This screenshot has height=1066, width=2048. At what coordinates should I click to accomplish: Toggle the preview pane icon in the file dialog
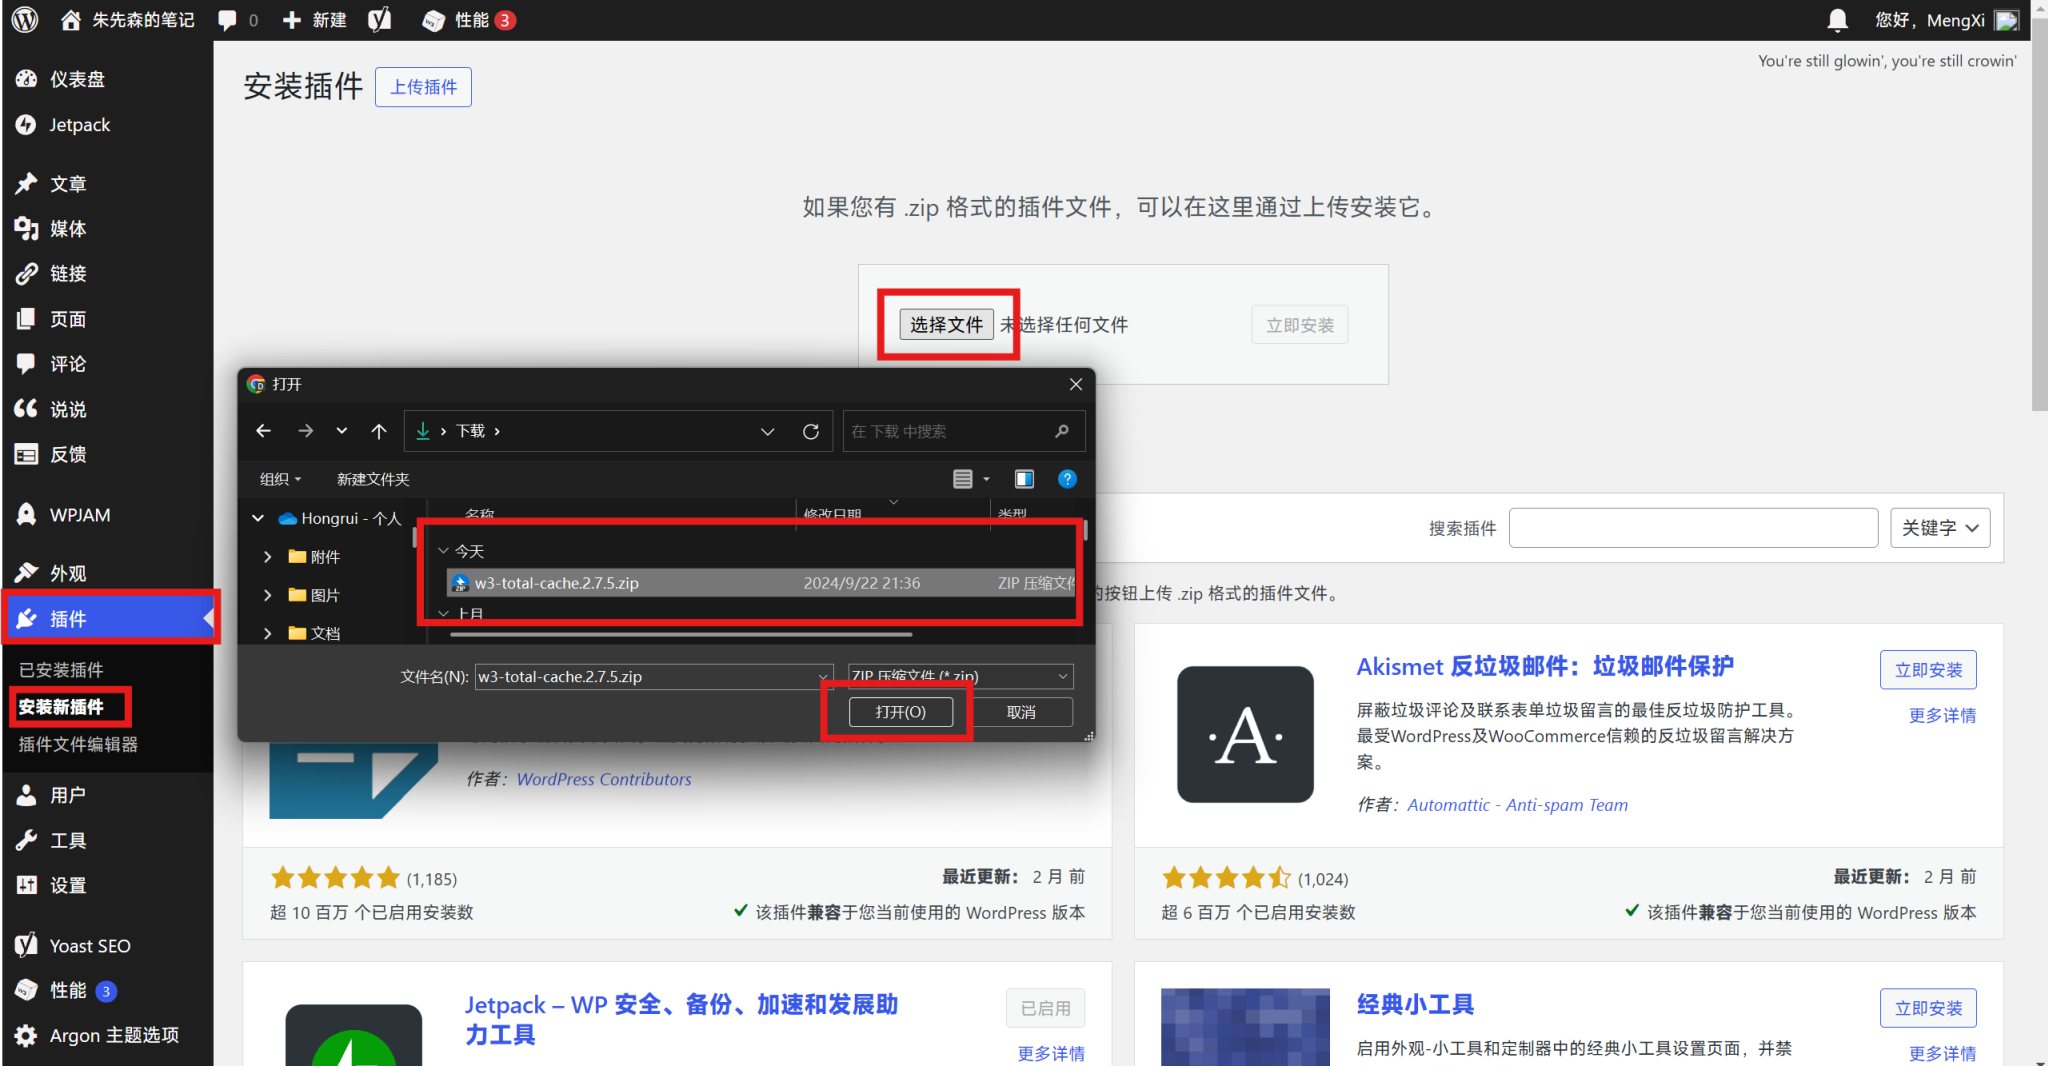click(x=1024, y=479)
